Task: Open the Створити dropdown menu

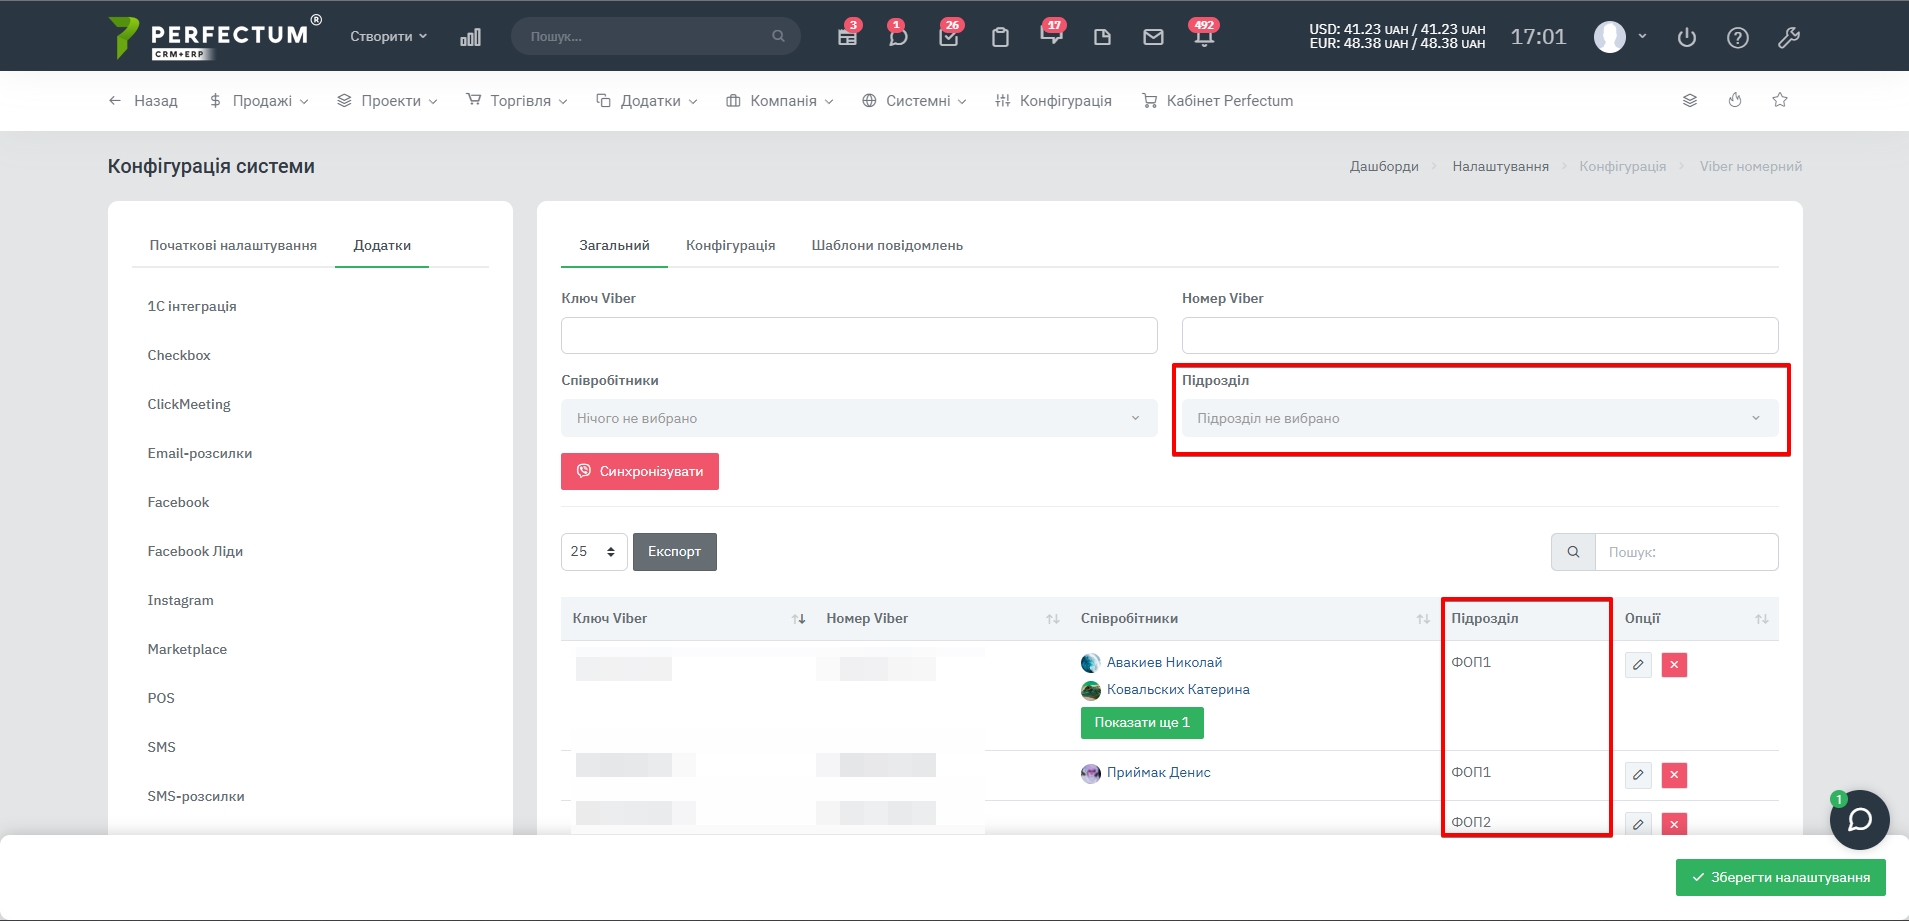Action: [x=388, y=36]
